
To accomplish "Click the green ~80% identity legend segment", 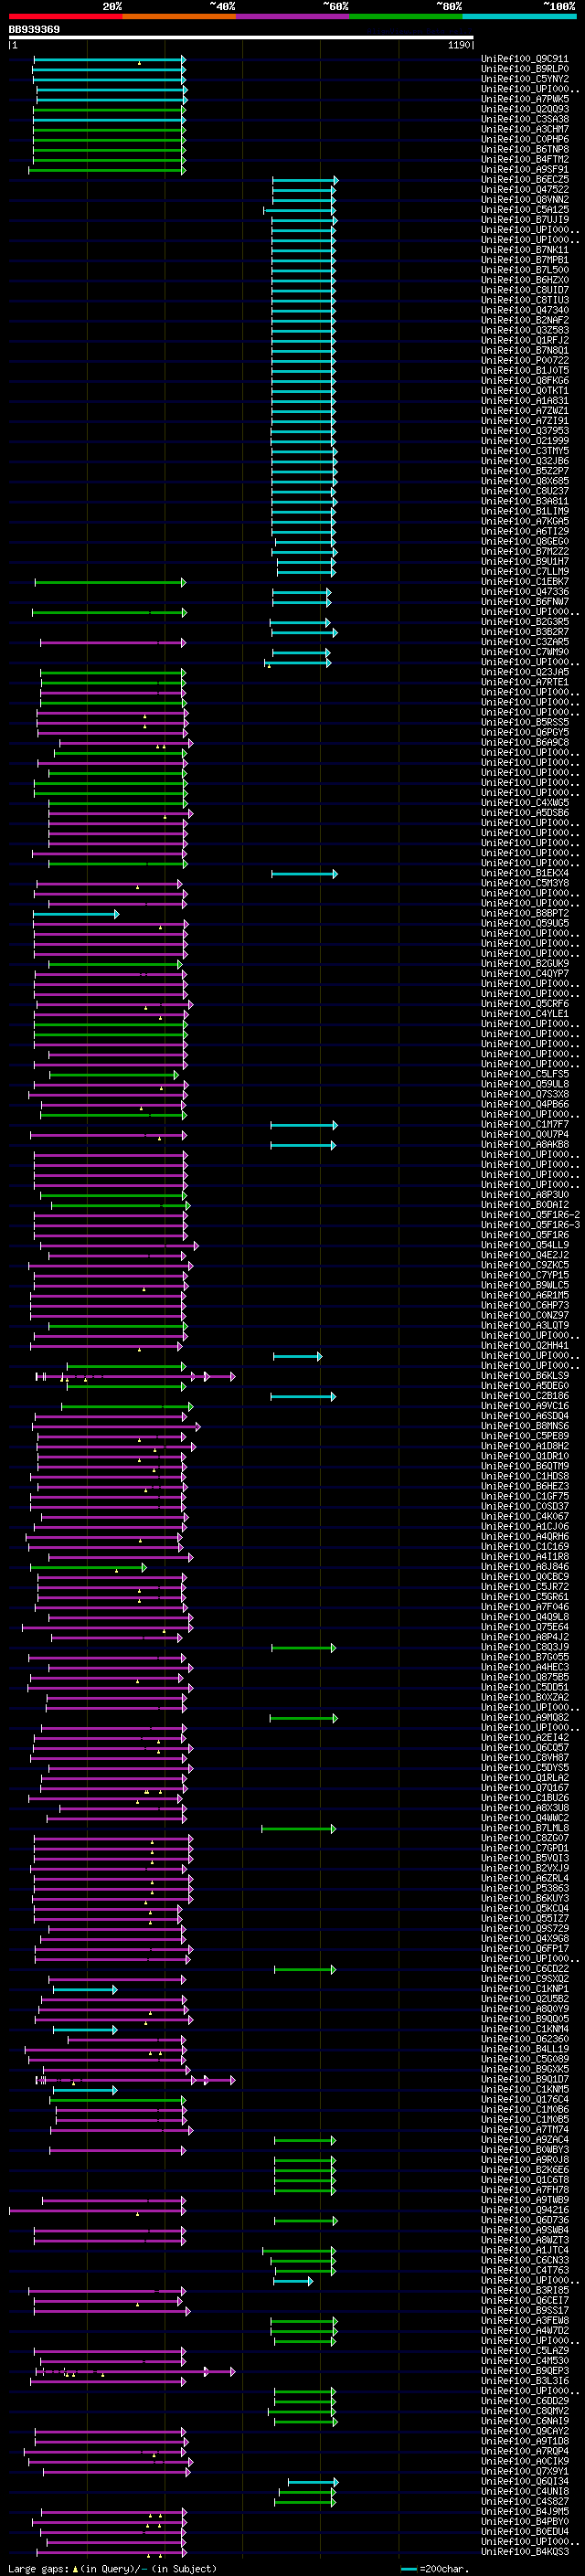I will click(x=405, y=16).
